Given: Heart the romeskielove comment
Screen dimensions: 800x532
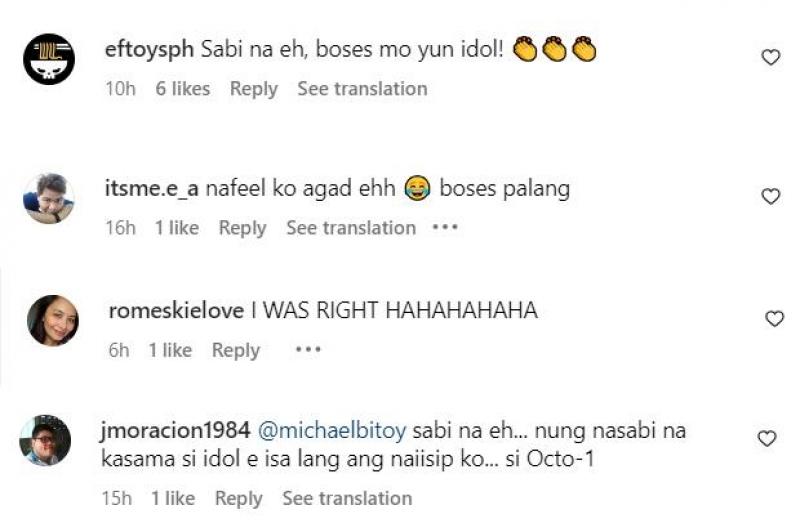Looking at the screenshot, I should pos(773,319).
